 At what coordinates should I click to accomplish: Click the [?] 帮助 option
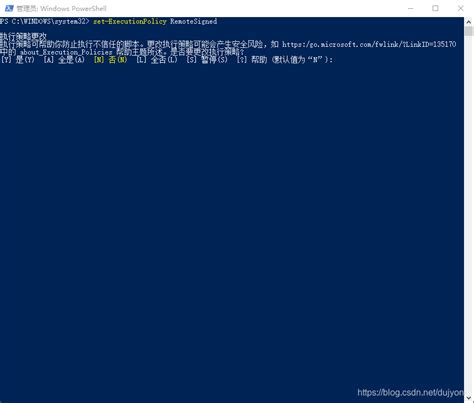click(252, 60)
